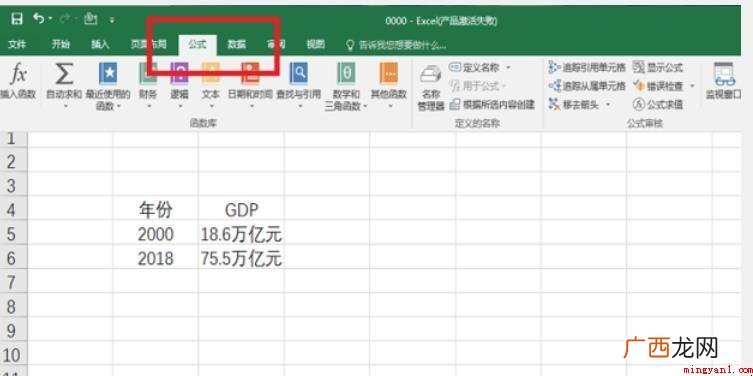This screenshot has height=376, width=753.
Task: Open the 错误检查 dropdown arrow
Action: pos(692,86)
